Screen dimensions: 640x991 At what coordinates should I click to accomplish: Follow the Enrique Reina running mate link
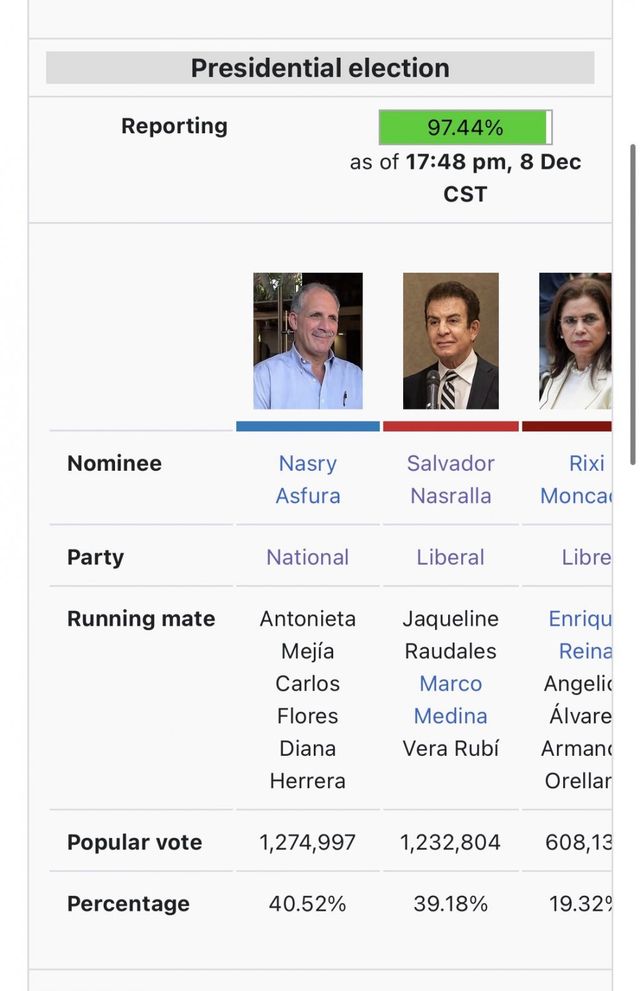point(582,635)
